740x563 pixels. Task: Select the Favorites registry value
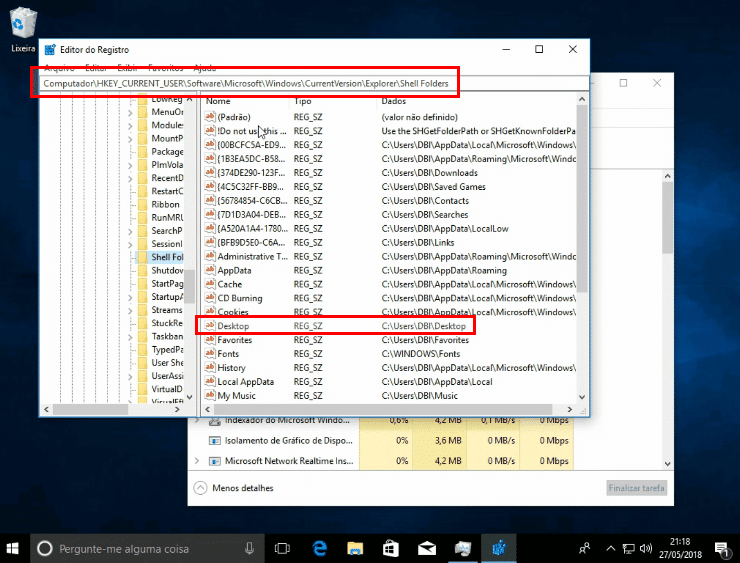[235, 340]
